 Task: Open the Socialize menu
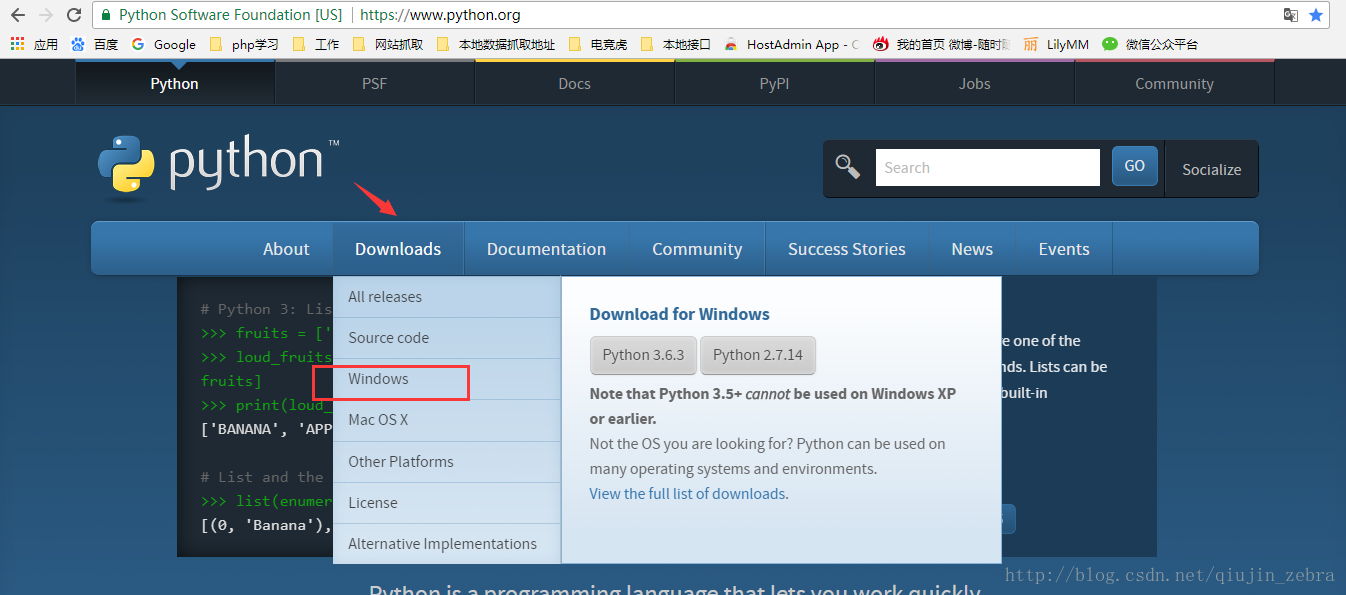click(x=1211, y=169)
